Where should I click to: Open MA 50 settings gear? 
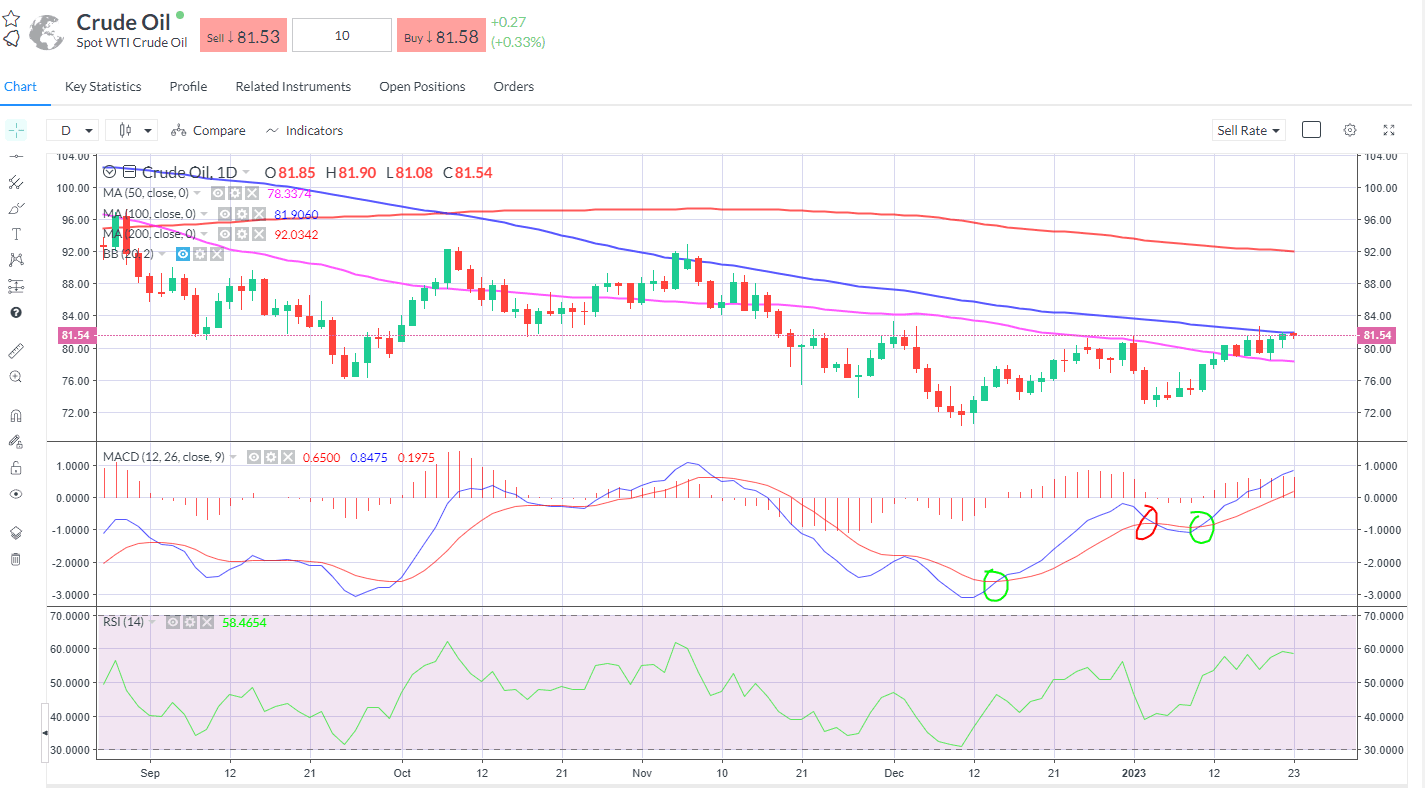235,193
